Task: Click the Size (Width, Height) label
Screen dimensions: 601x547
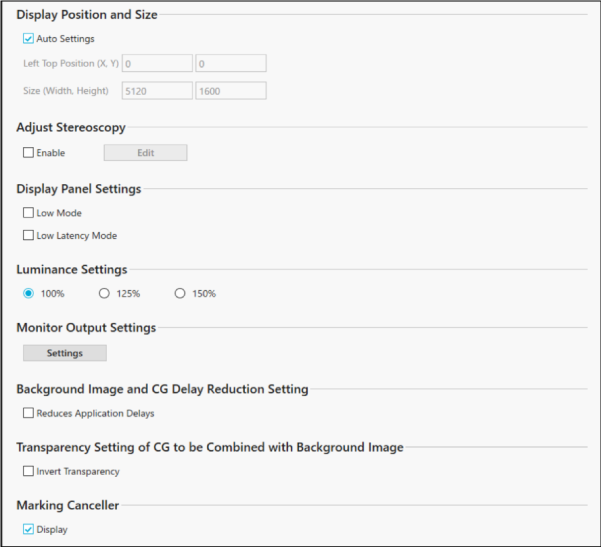Action: coord(66,91)
